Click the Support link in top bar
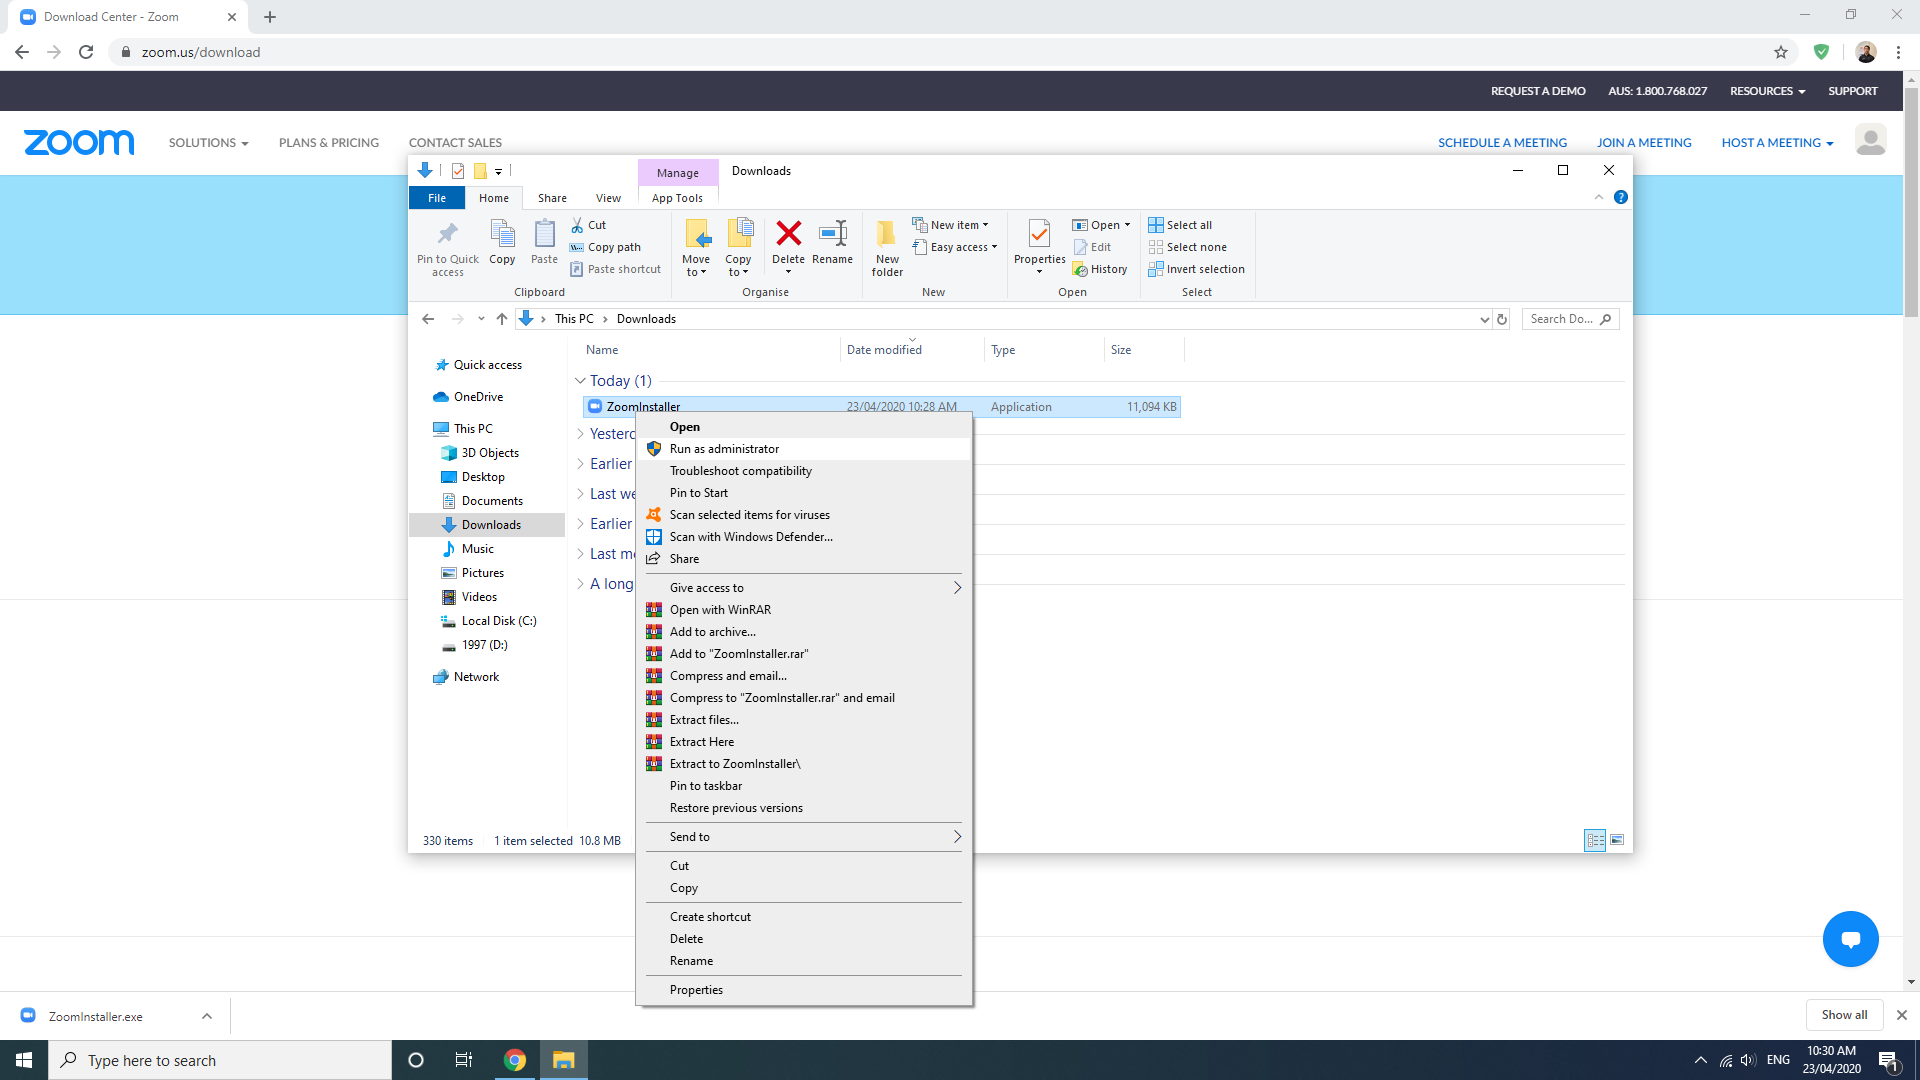This screenshot has height=1080, width=1920. pyautogui.click(x=1852, y=91)
